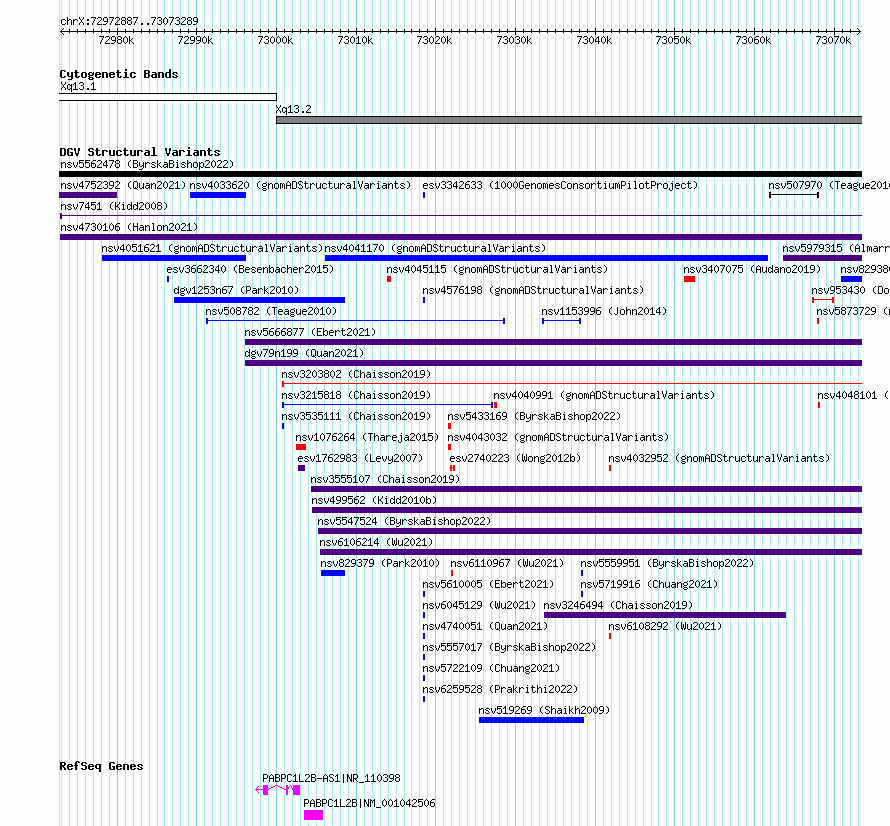Click the 73000k ruler position marker

click(x=275, y=40)
